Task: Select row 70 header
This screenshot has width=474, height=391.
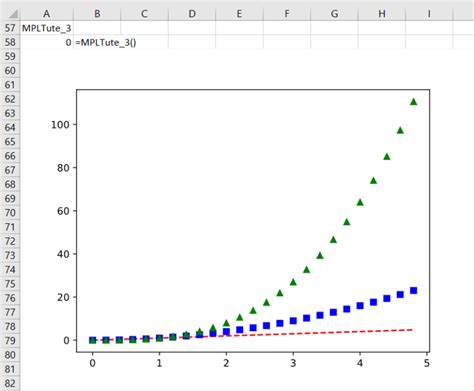Action: point(10,213)
